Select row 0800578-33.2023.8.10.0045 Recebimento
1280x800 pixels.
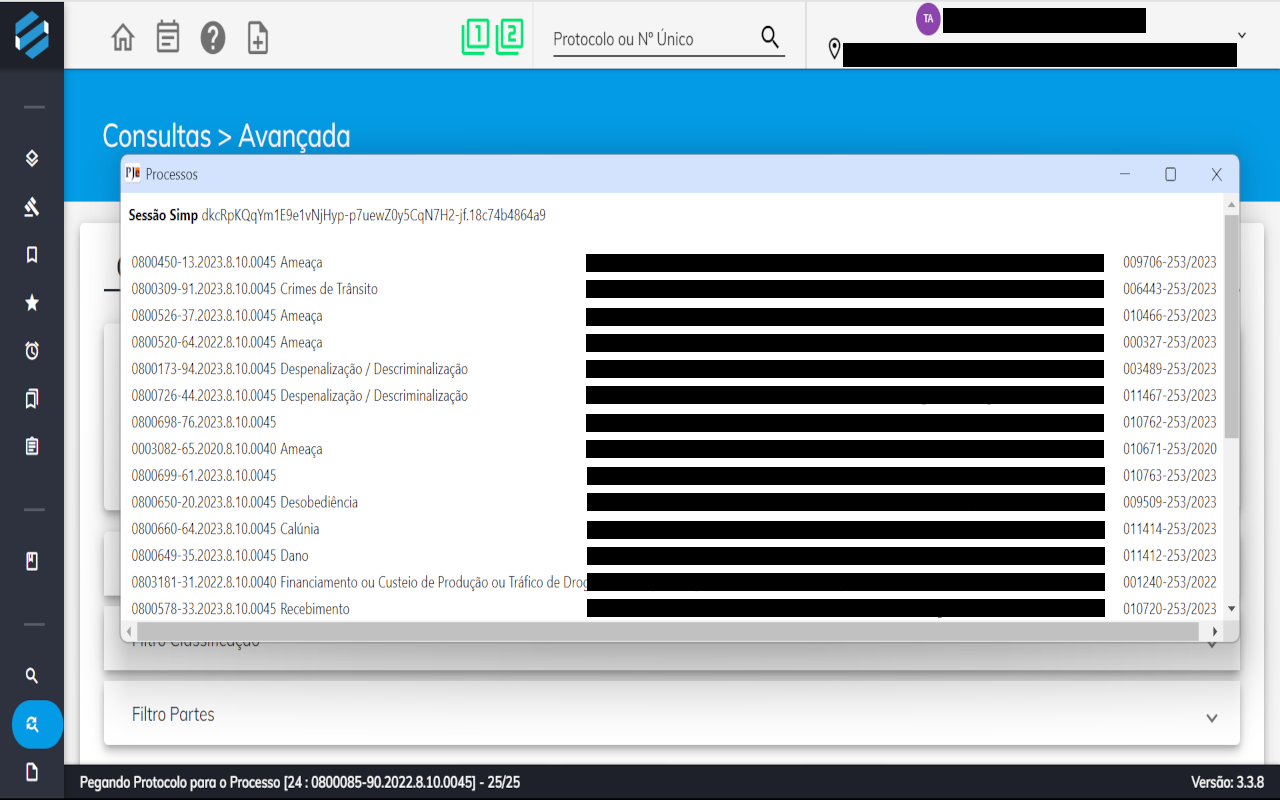(674, 609)
